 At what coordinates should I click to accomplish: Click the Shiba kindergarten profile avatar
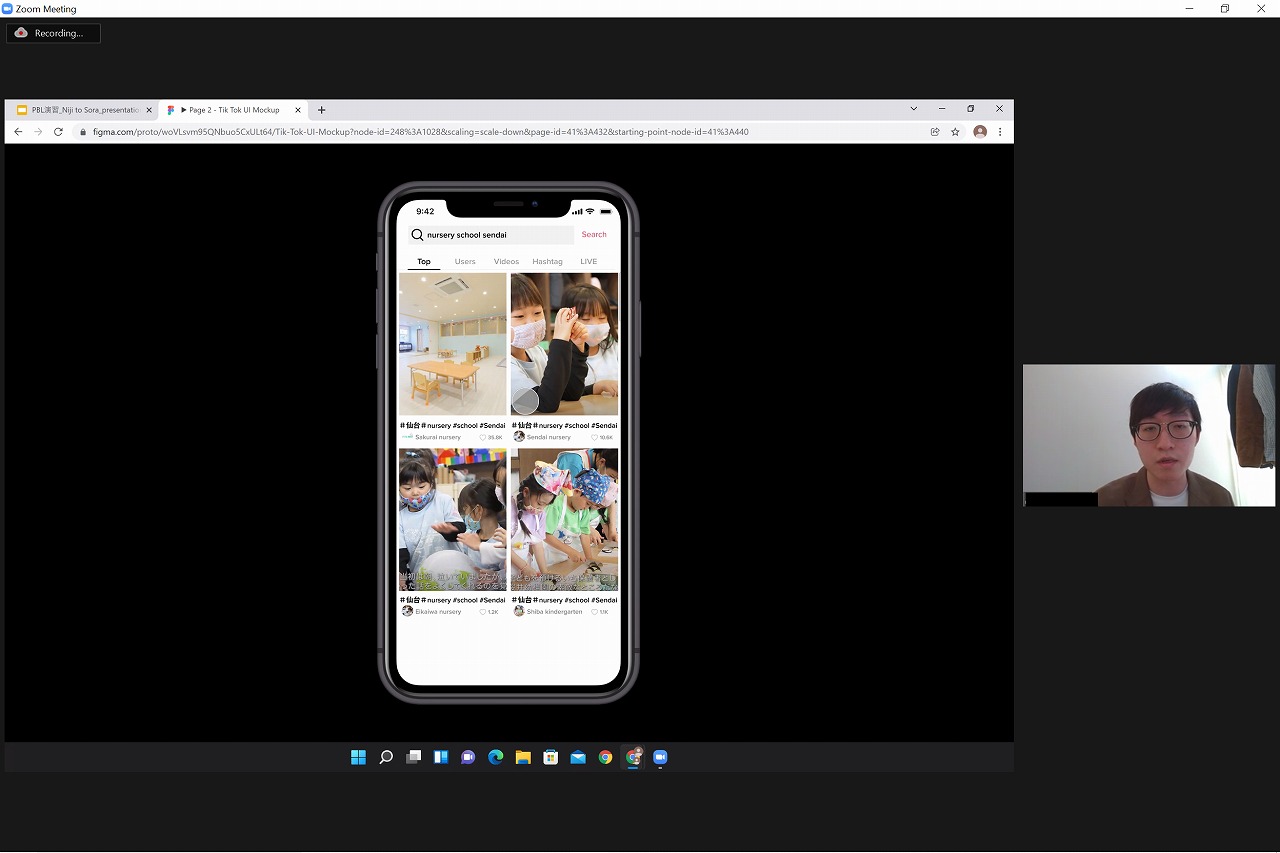(x=519, y=611)
